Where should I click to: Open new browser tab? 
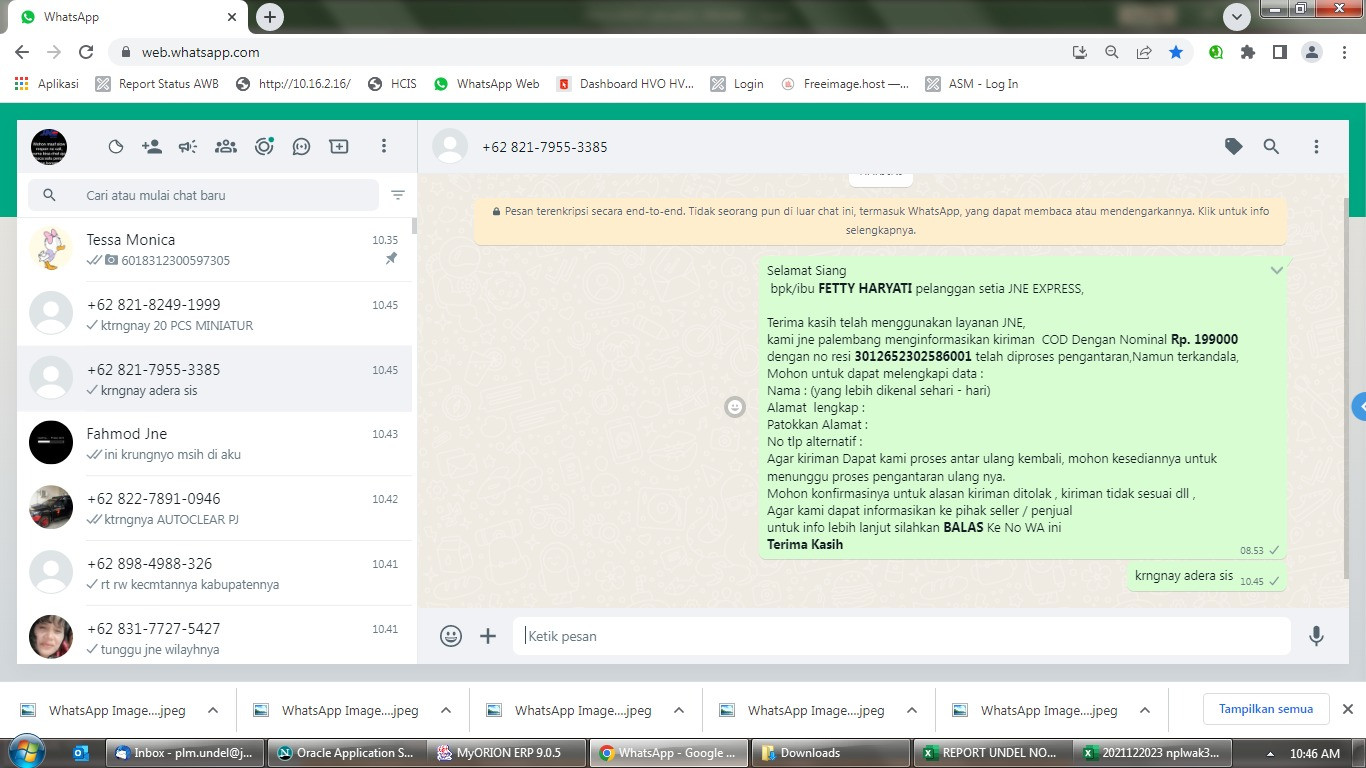pyautogui.click(x=270, y=17)
